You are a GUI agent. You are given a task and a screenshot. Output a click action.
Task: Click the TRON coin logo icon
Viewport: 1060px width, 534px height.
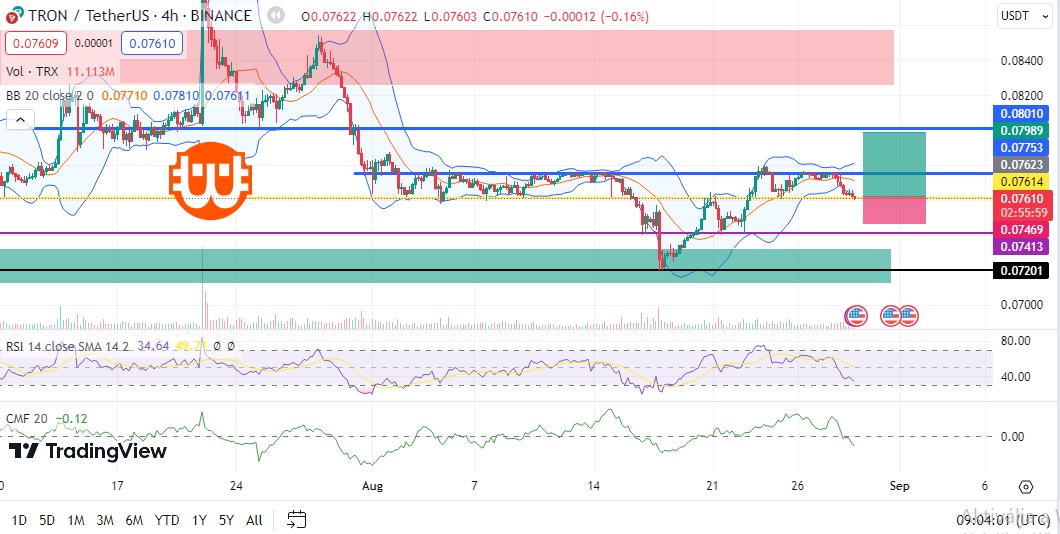click(15, 15)
